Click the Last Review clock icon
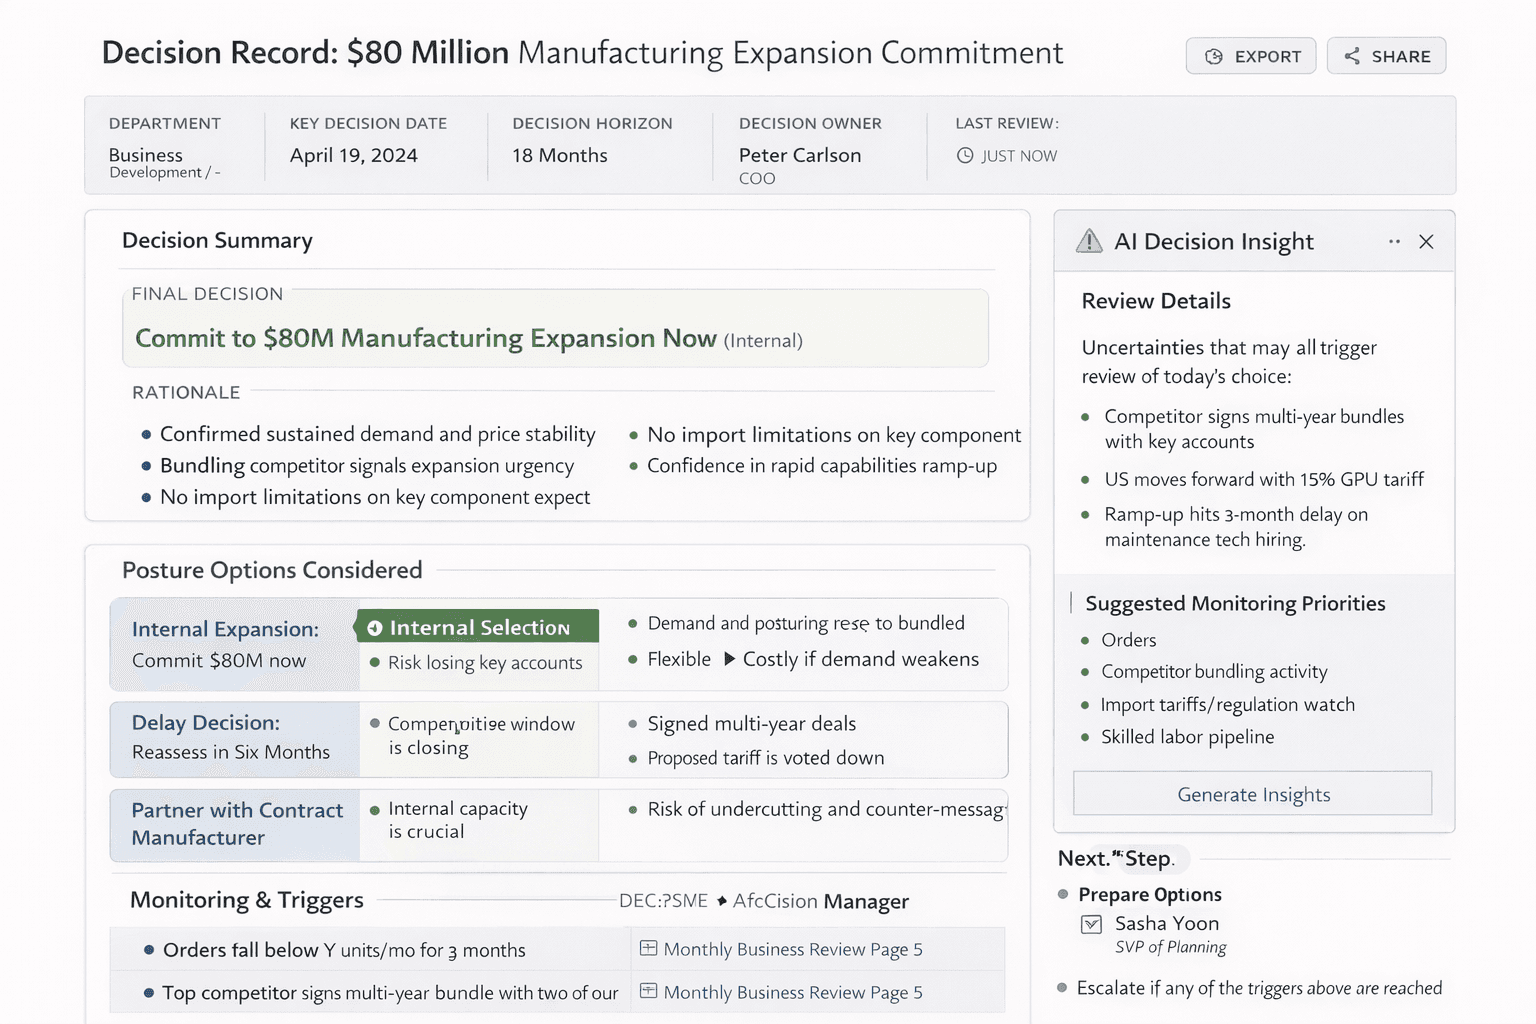 pyautogui.click(x=965, y=156)
